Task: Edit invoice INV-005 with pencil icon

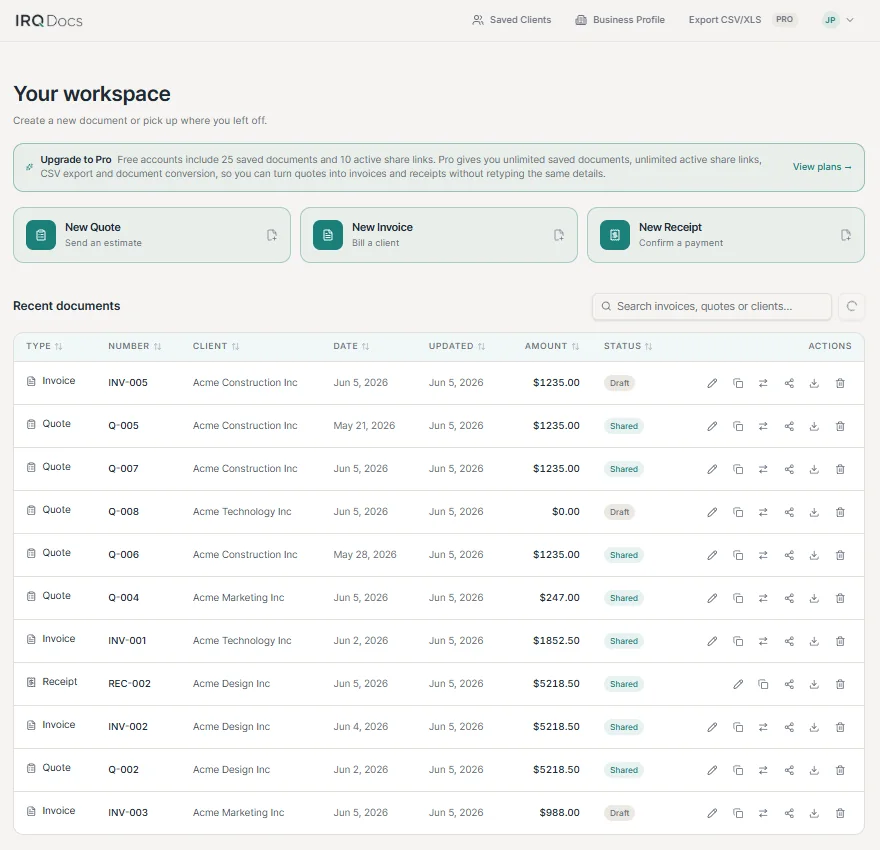Action: click(712, 383)
